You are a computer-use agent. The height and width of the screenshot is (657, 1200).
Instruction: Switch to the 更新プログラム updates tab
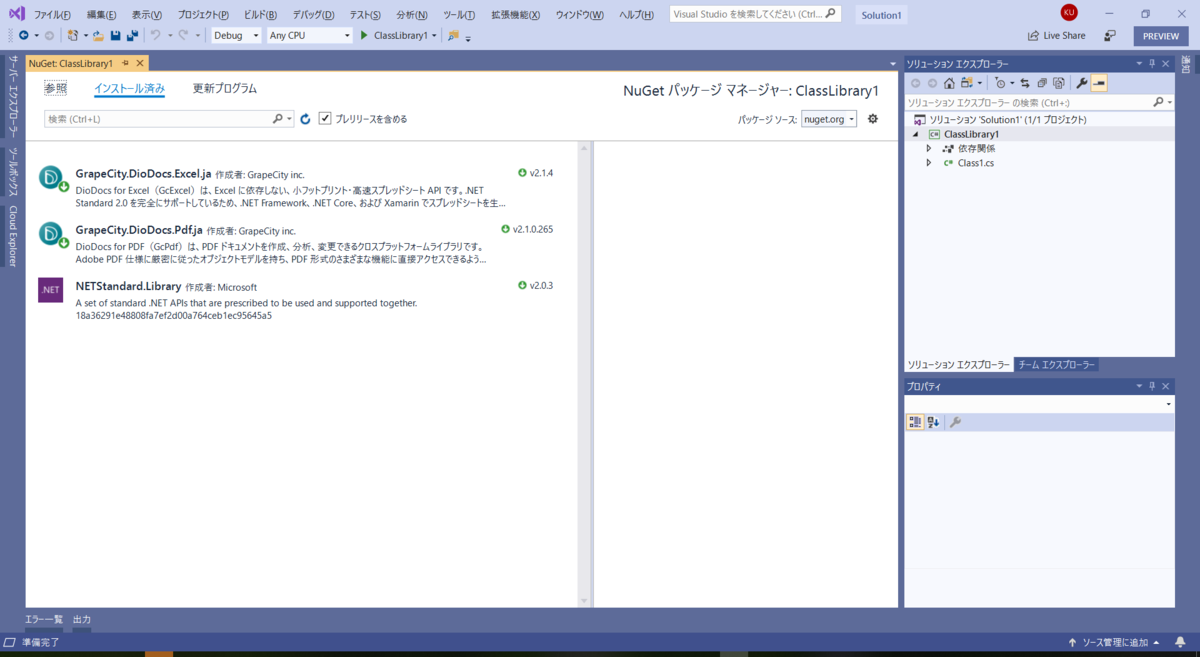tap(225, 88)
